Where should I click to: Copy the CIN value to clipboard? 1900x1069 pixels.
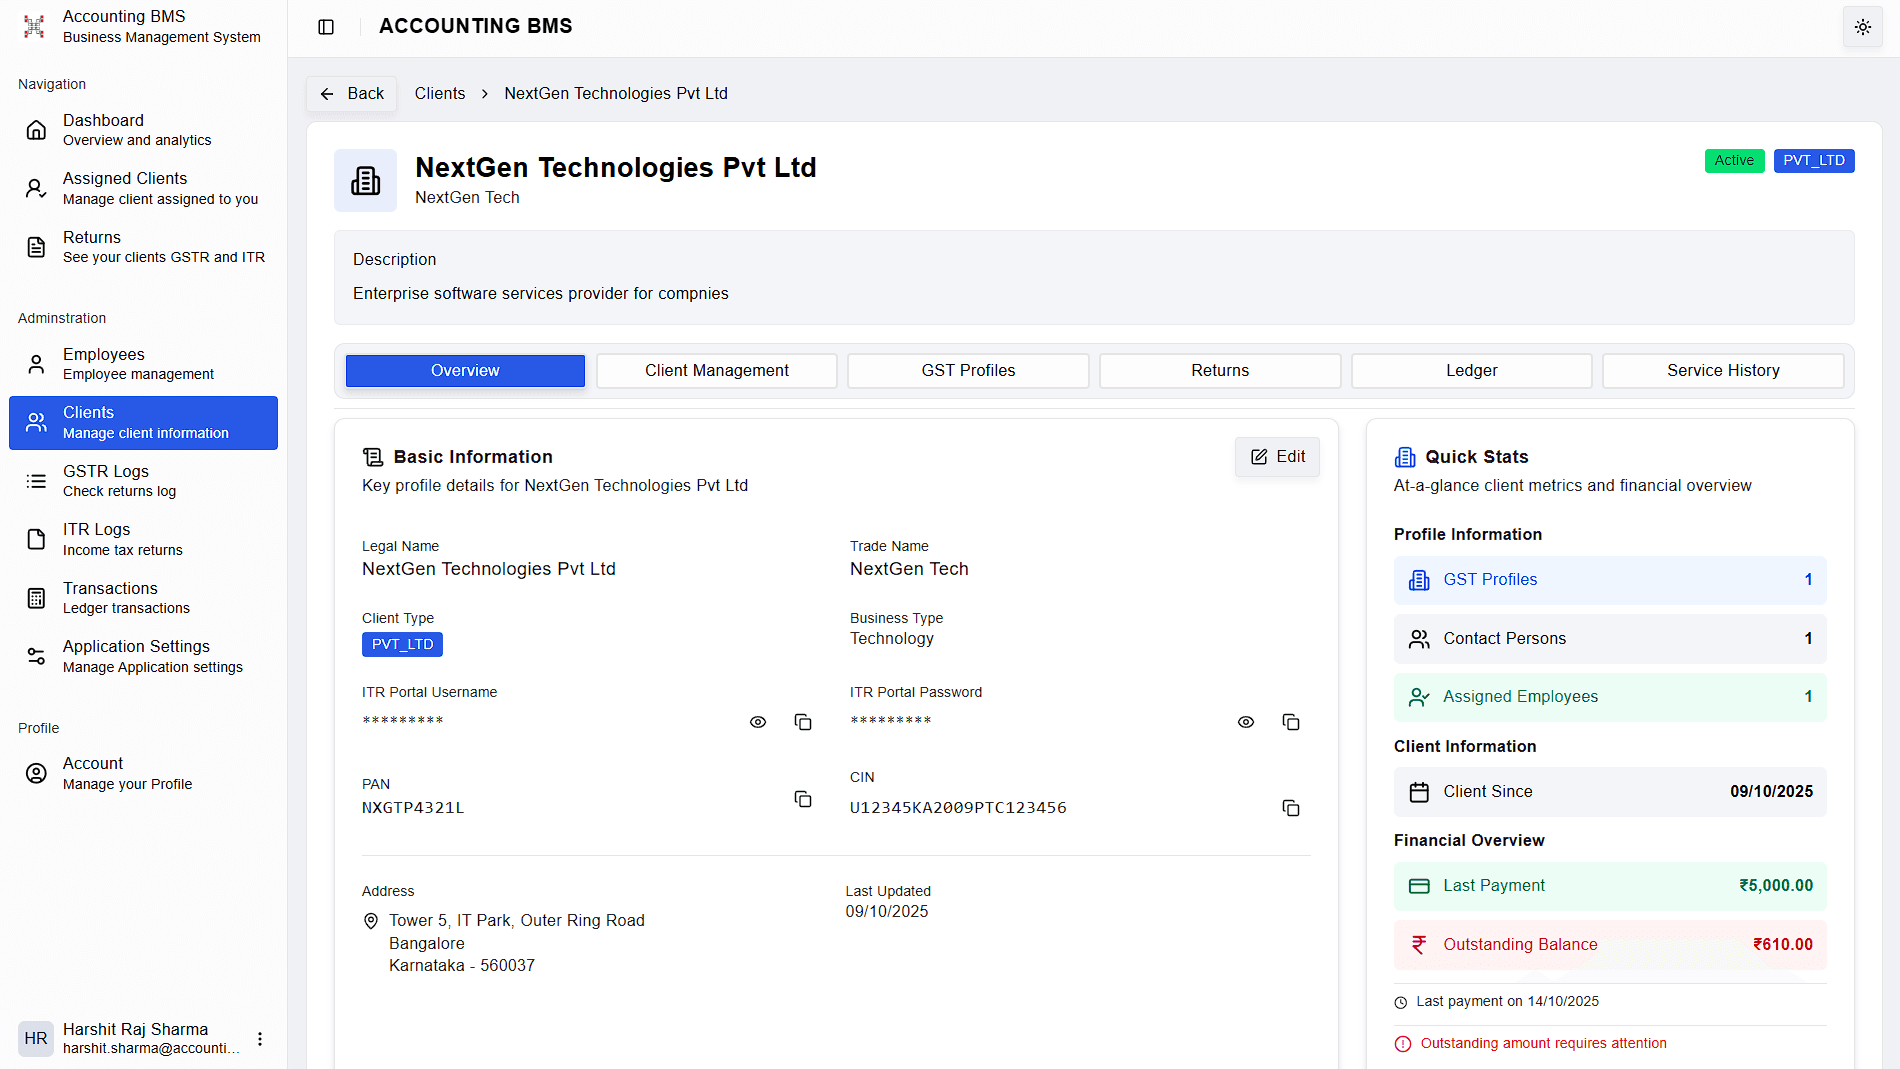pyautogui.click(x=1291, y=807)
